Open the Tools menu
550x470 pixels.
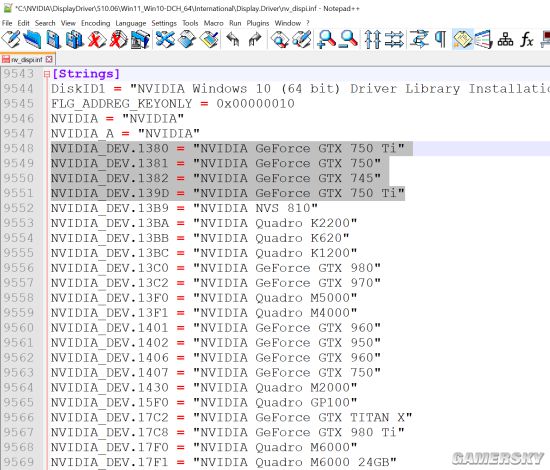[x=190, y=23]
